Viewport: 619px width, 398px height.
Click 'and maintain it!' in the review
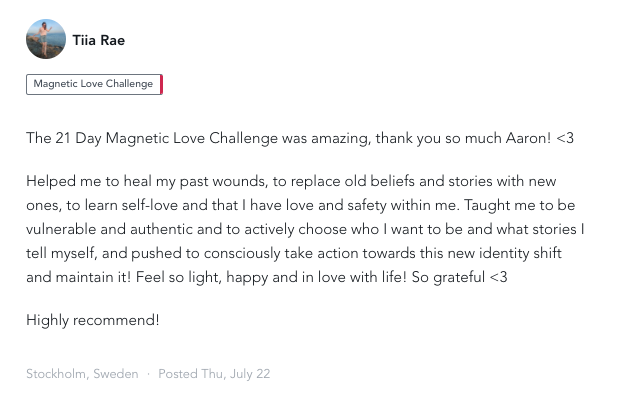click(78, 277)
